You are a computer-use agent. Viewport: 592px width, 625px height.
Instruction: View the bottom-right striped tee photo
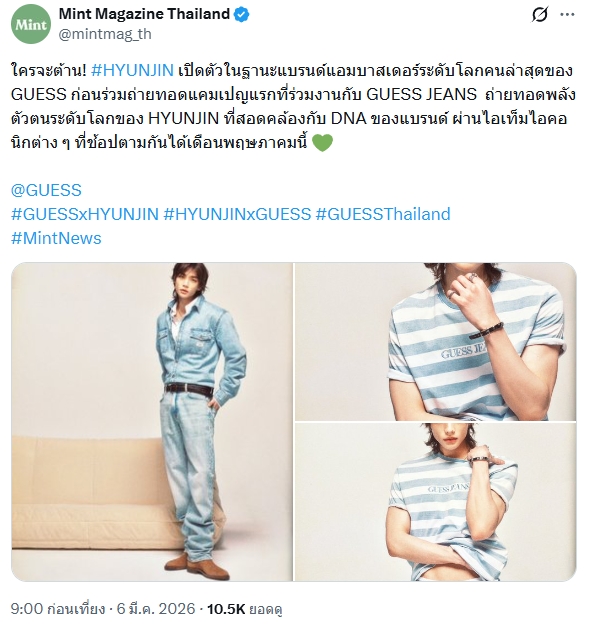pyautogui.click(x=435, y=502)
